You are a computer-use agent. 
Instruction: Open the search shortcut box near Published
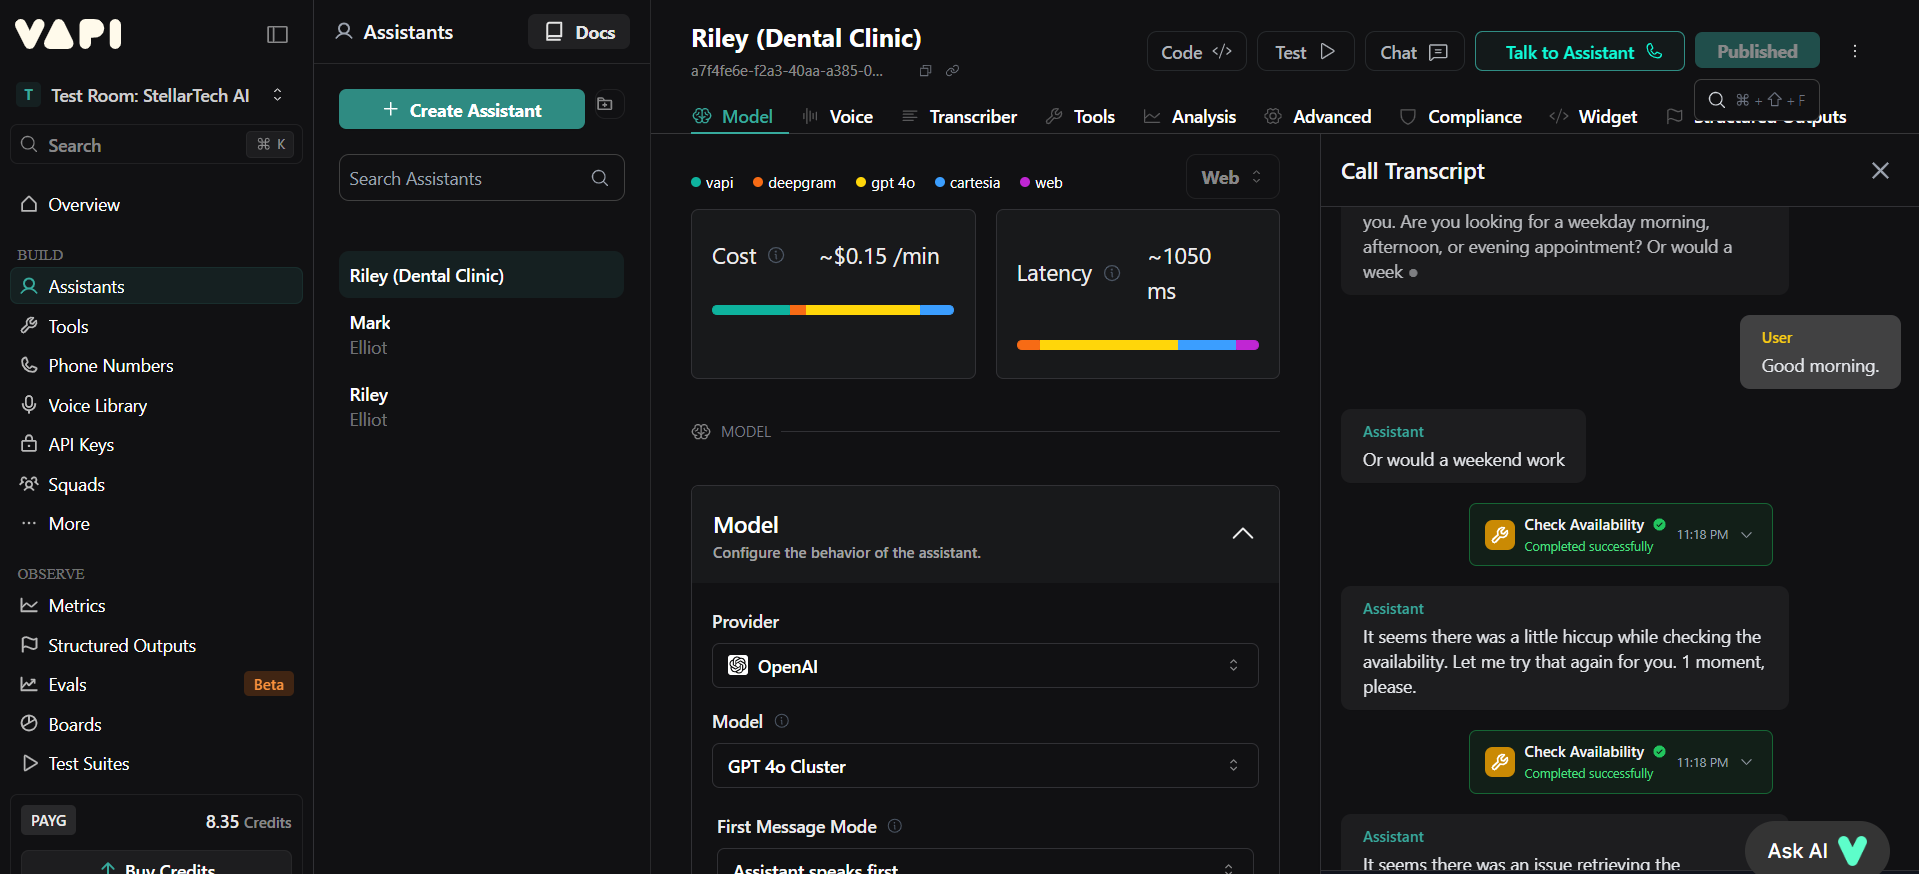[1757, 99]
